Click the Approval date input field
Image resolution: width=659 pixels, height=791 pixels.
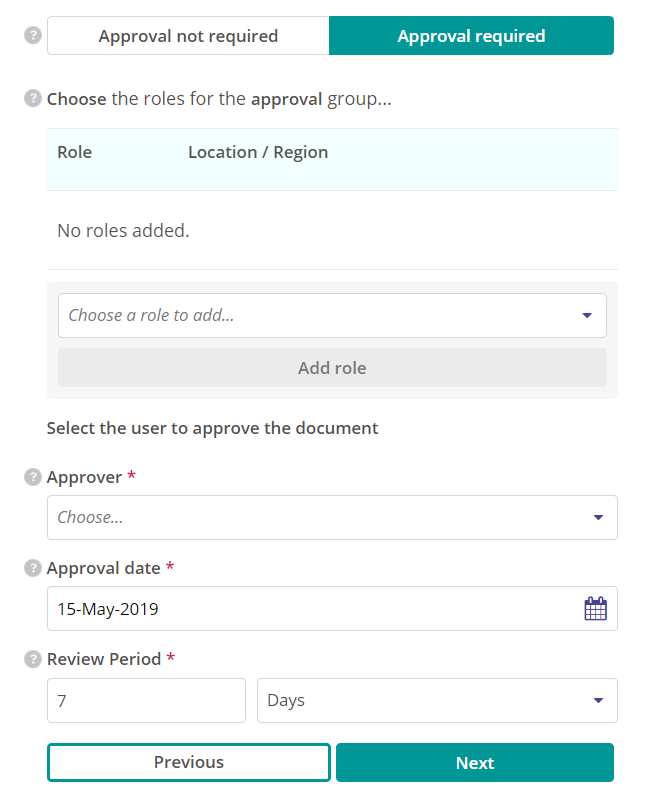pos(310,609)
